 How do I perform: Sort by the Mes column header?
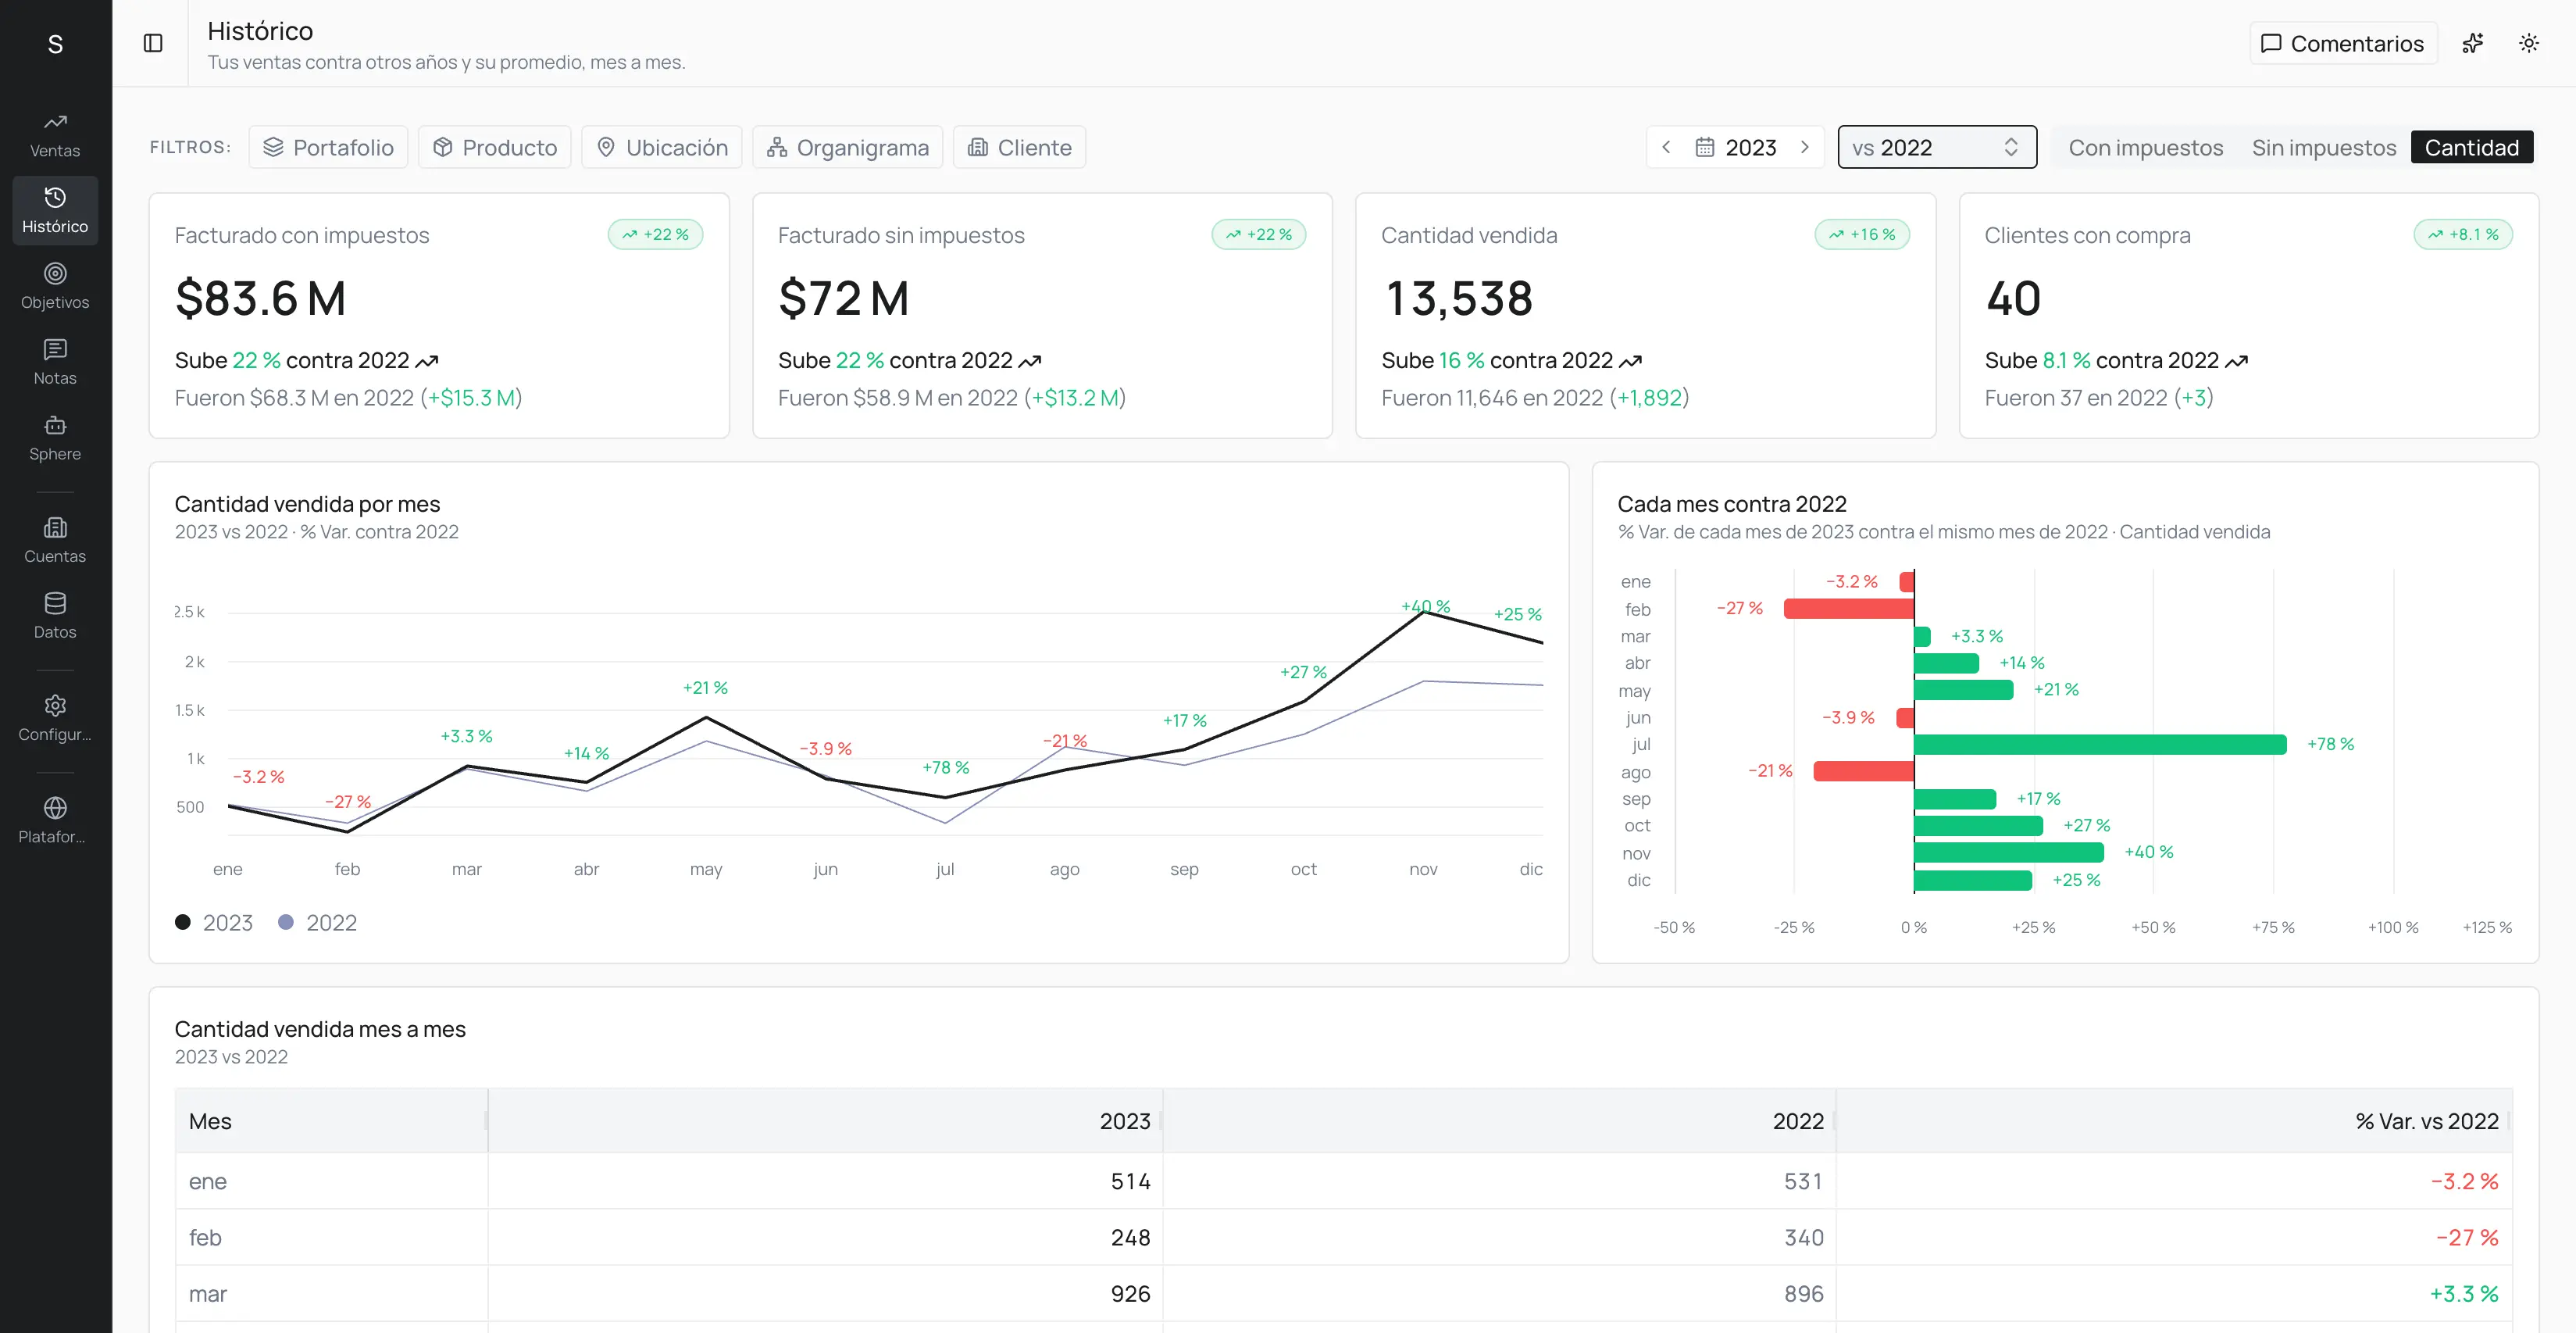pyautogui.click(x=331, y=1121)
